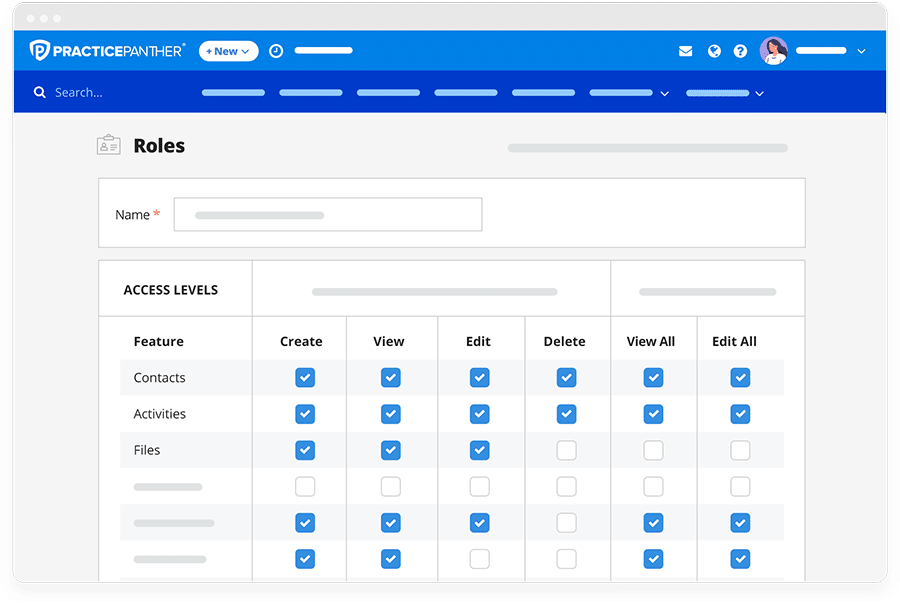The height and width of the screenshot is (606, 900).
Task: Open the help question mark icon
Action: [x=740, y=51]
